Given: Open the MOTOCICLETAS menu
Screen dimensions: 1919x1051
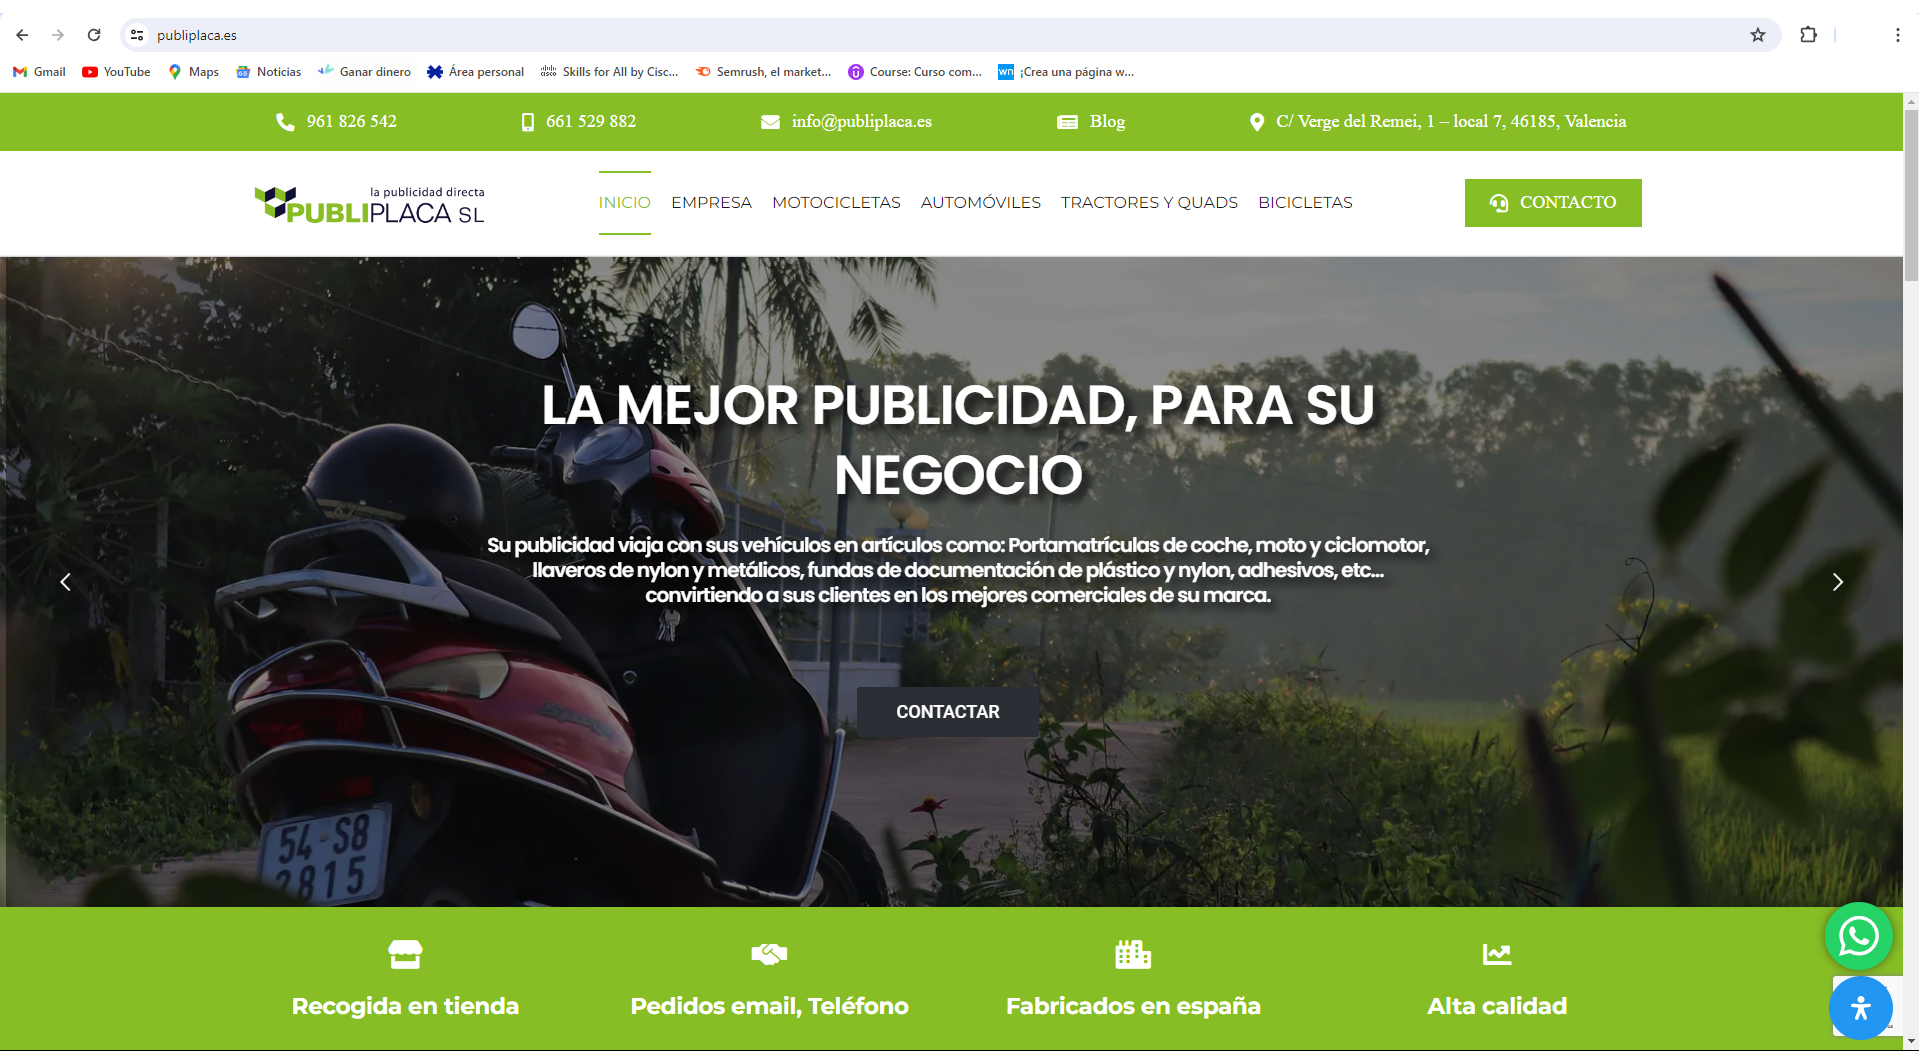Looking at the screenshot, I should (x=836, y=202).
